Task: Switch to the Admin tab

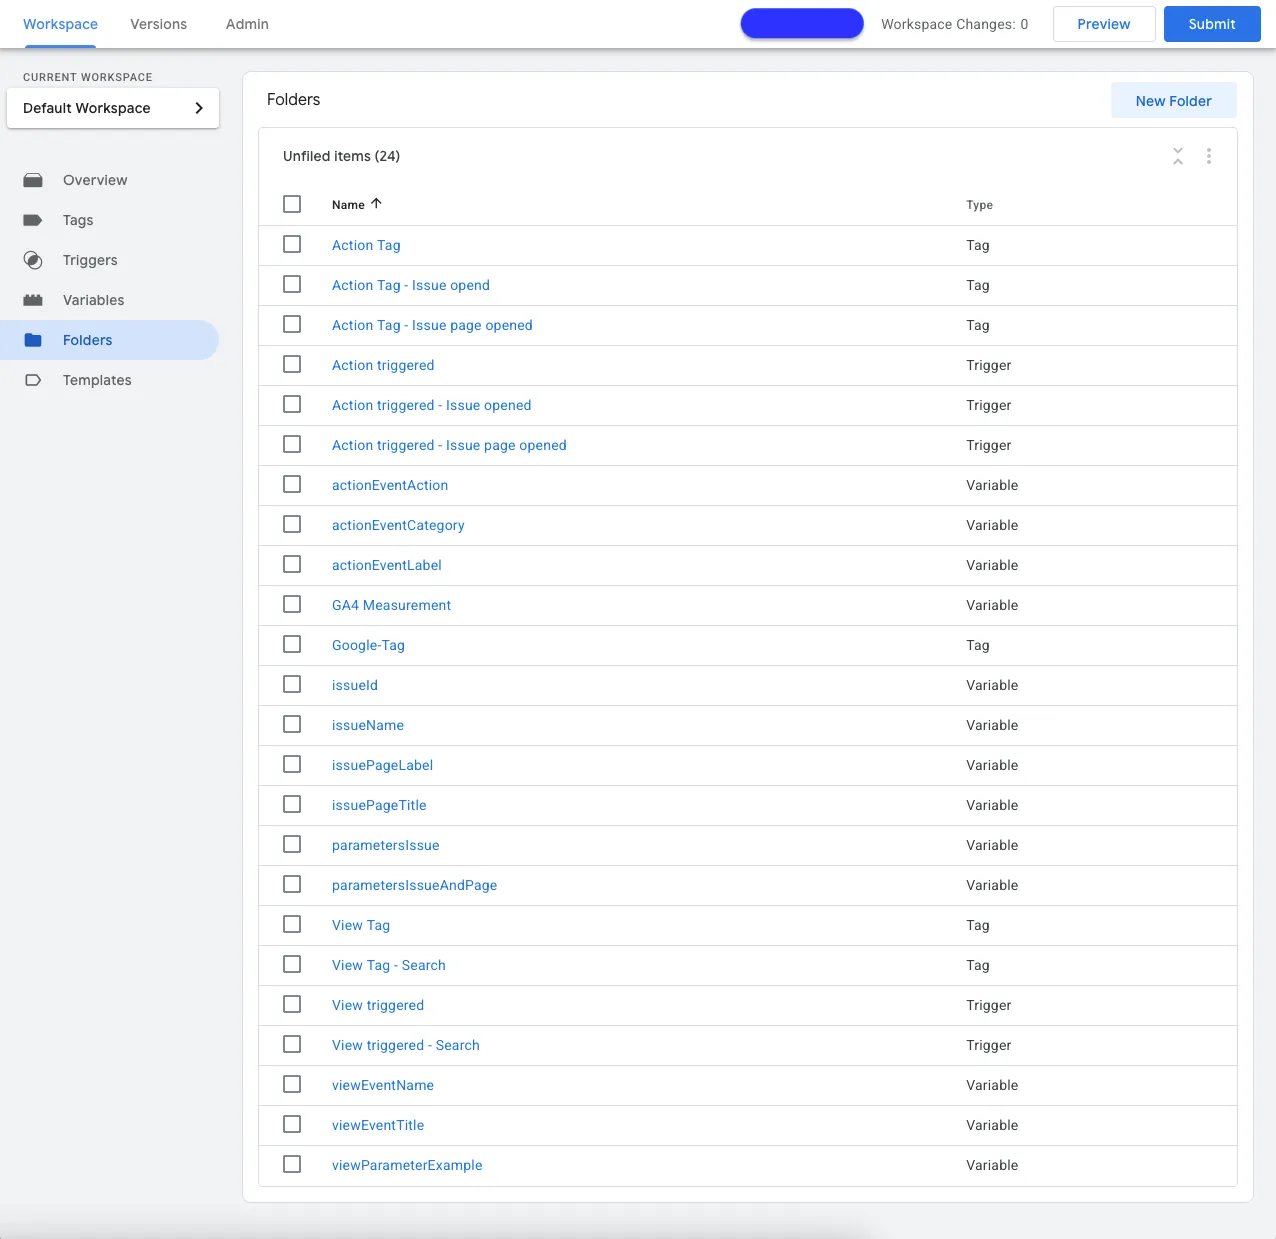Action: (247, 24)
